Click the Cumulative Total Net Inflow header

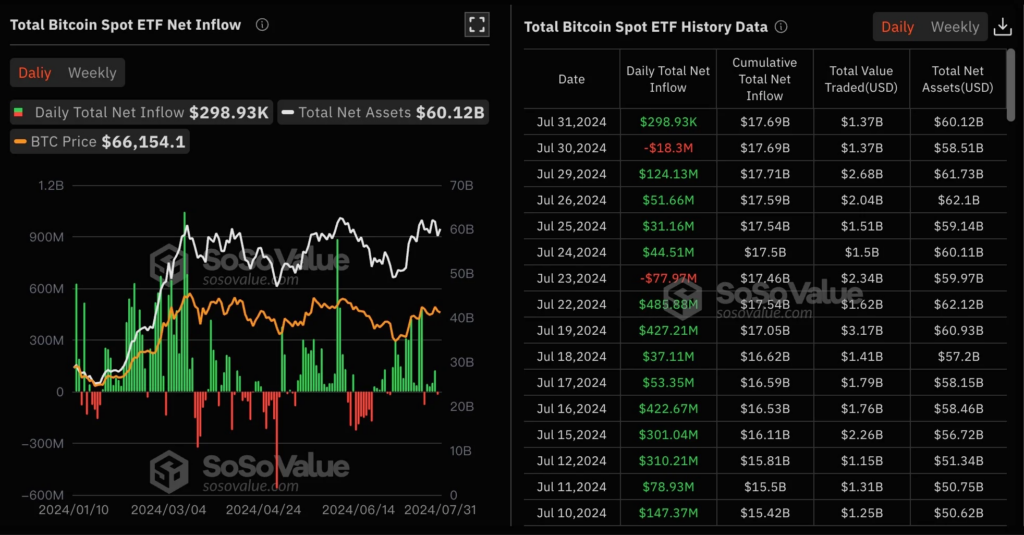tap(764, 79)
